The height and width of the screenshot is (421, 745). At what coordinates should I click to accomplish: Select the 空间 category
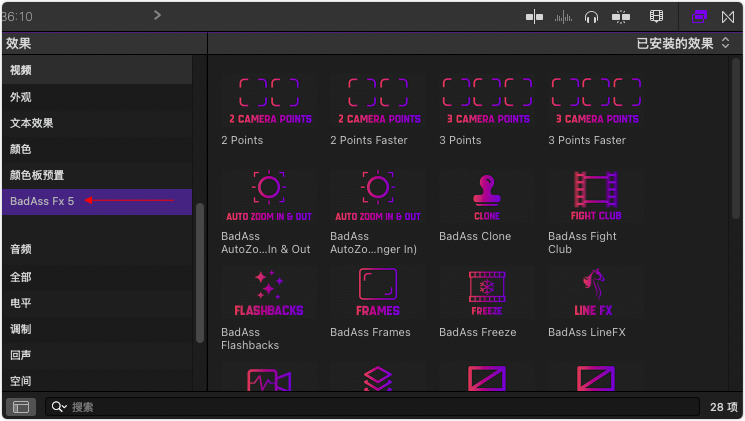97,381
